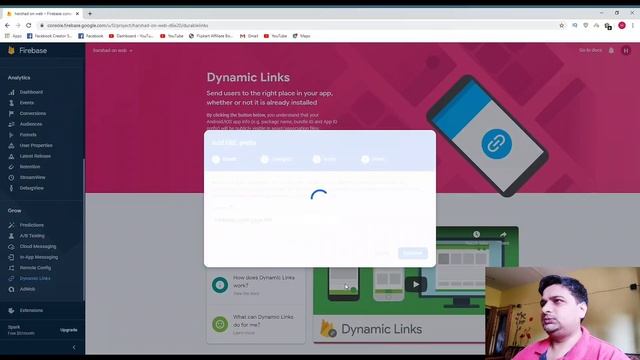Bookmark this page with star icon
The image size is (640, 360).
click(562, 25)
